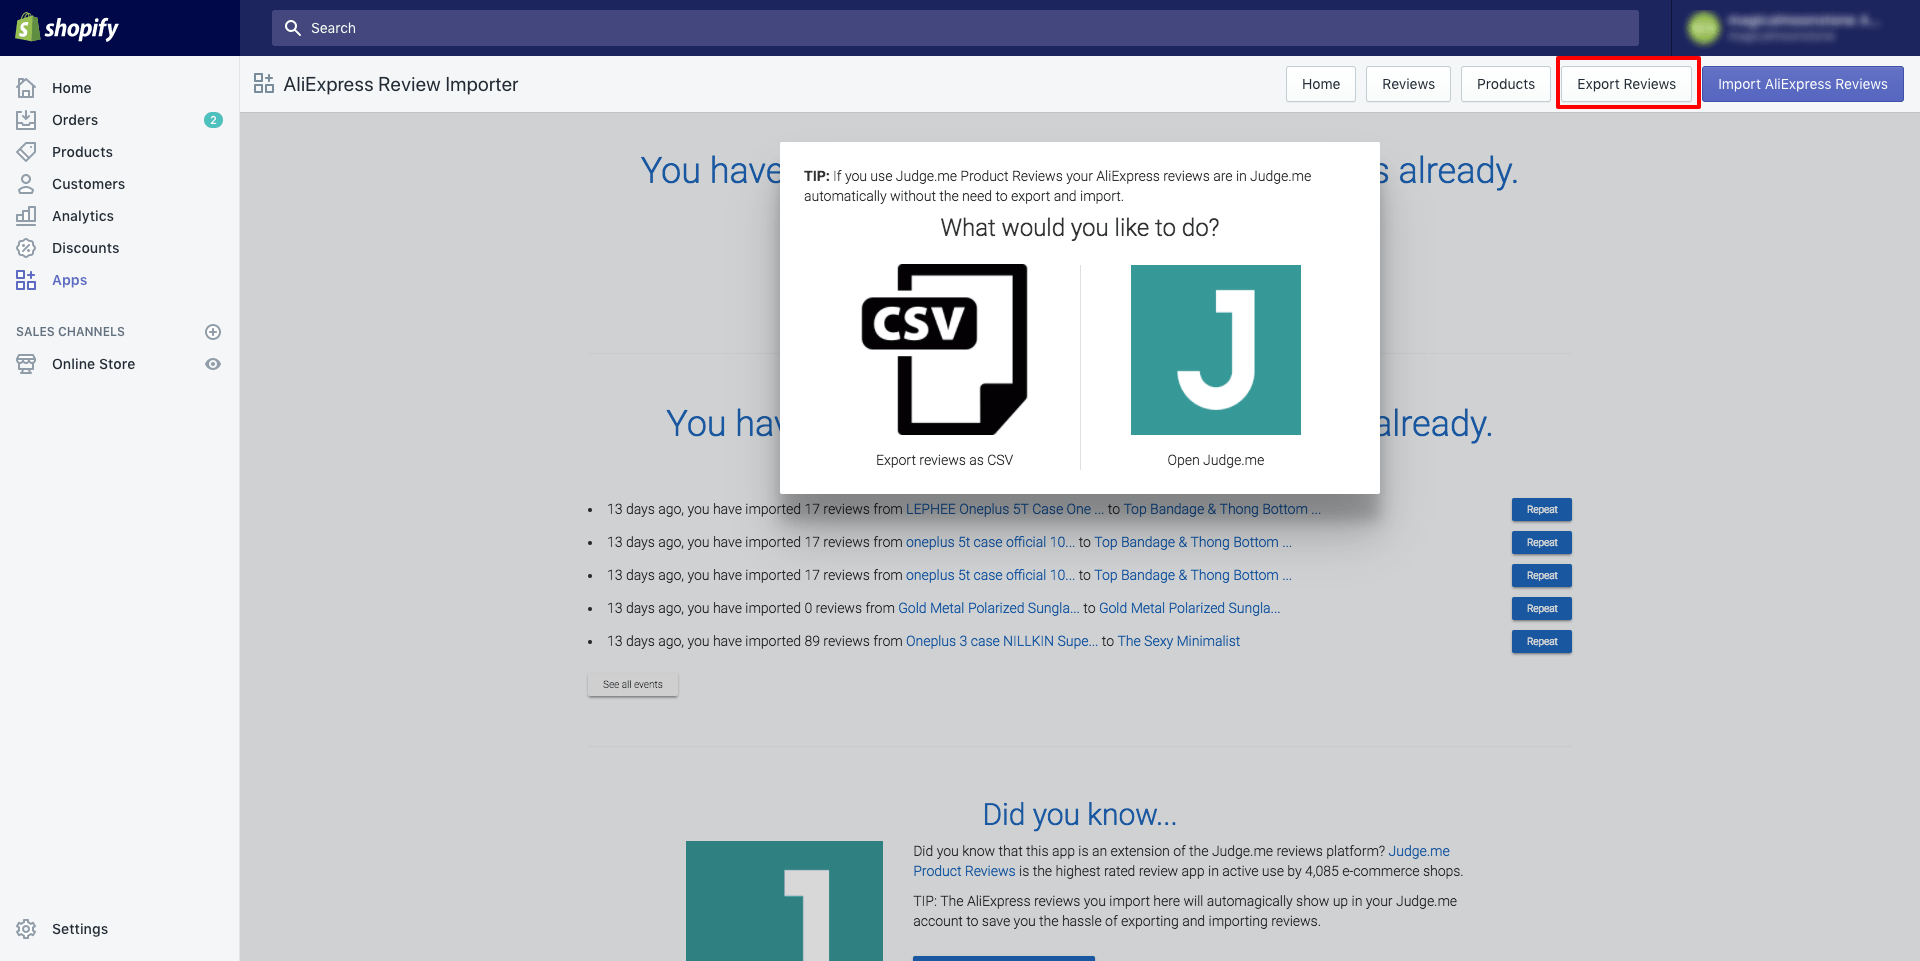Repeat the Oneplus 3 case NILLKIN import

pyautogui.click(x=1542, y=642)
